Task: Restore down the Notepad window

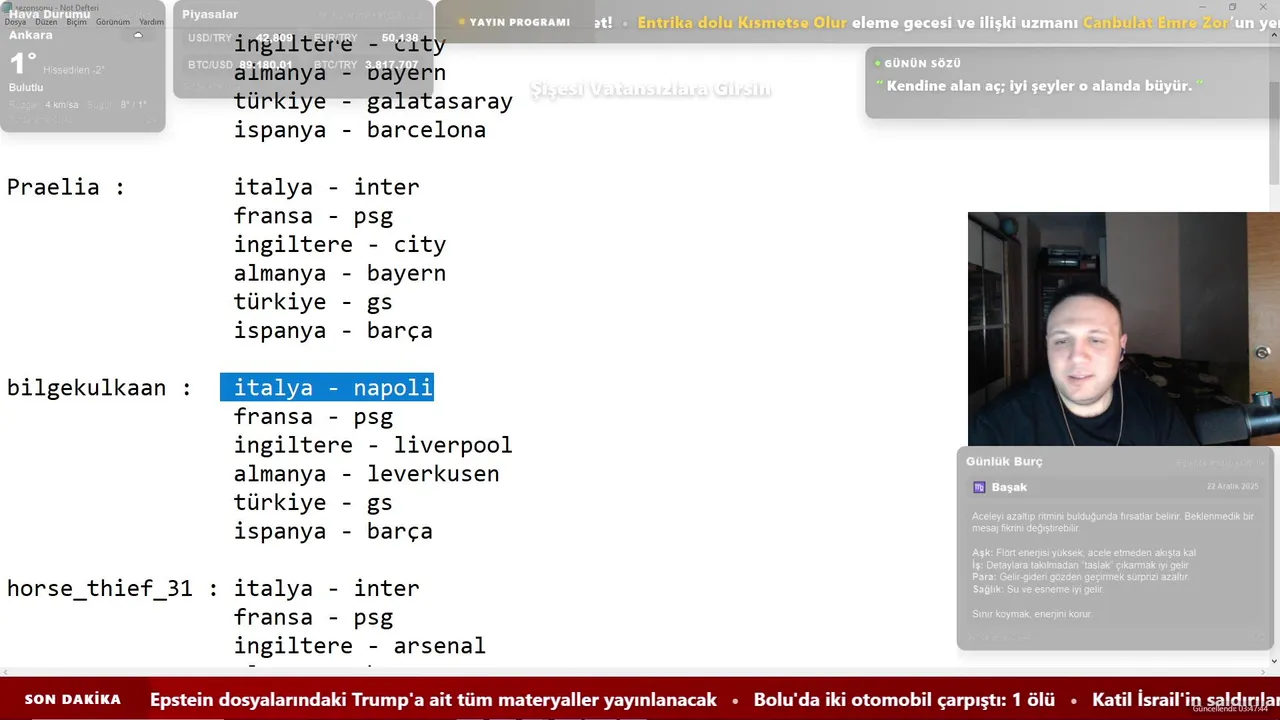Action: point(1232,7)
